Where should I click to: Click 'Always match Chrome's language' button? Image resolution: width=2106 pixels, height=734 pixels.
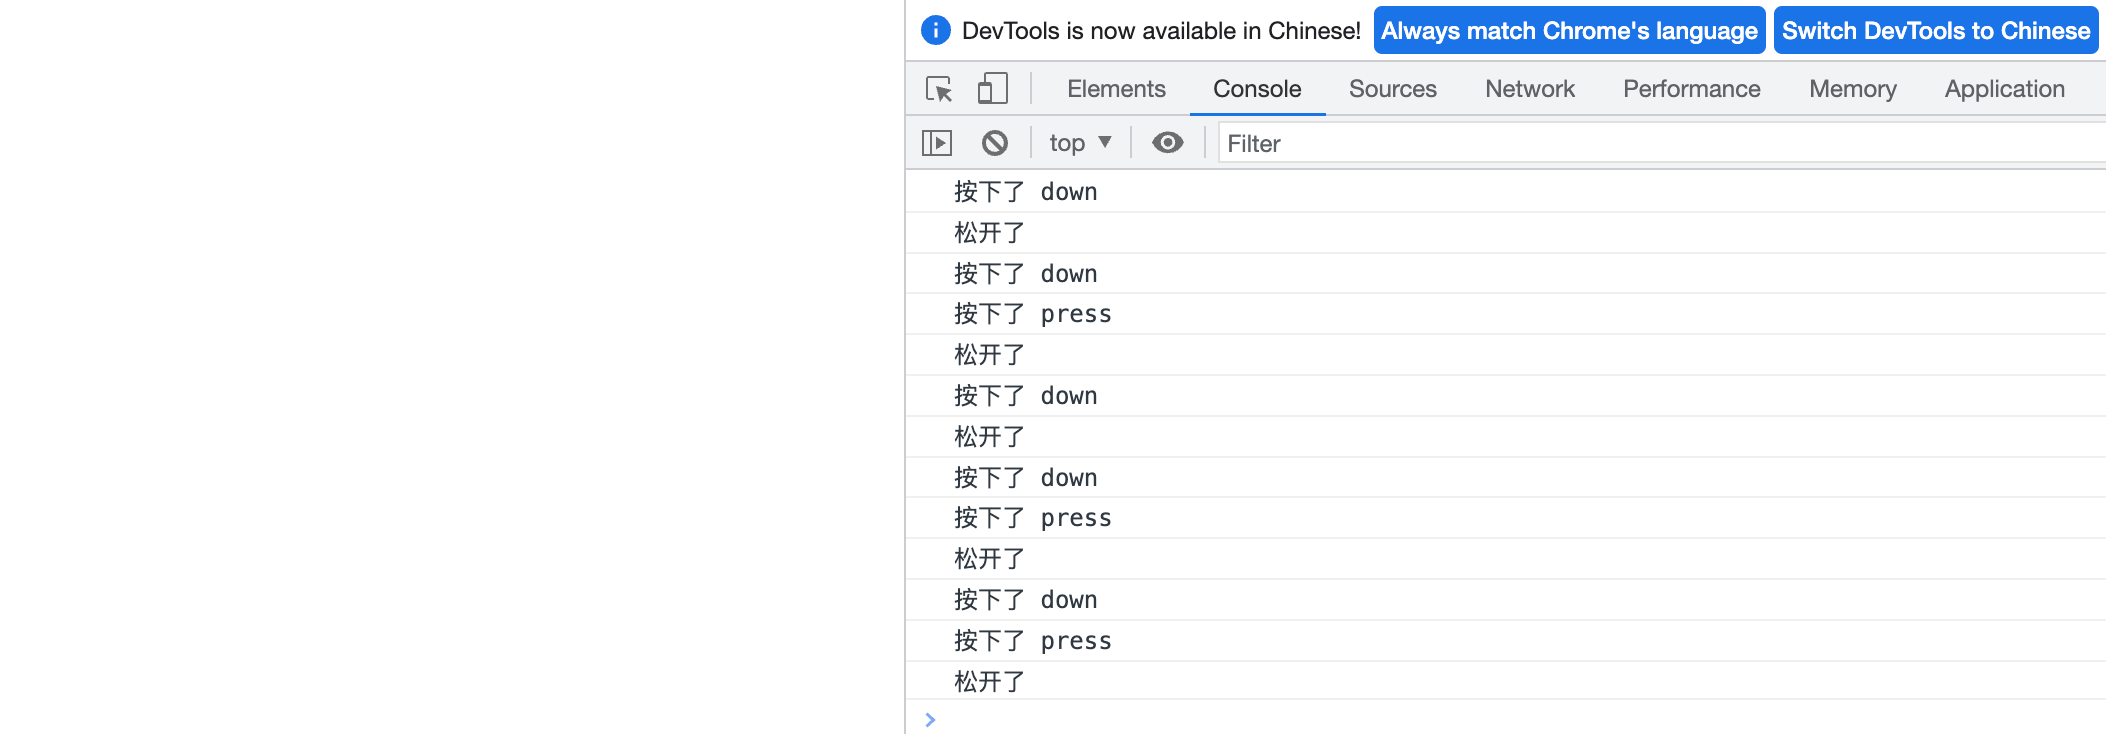(x=1569, y=30)
